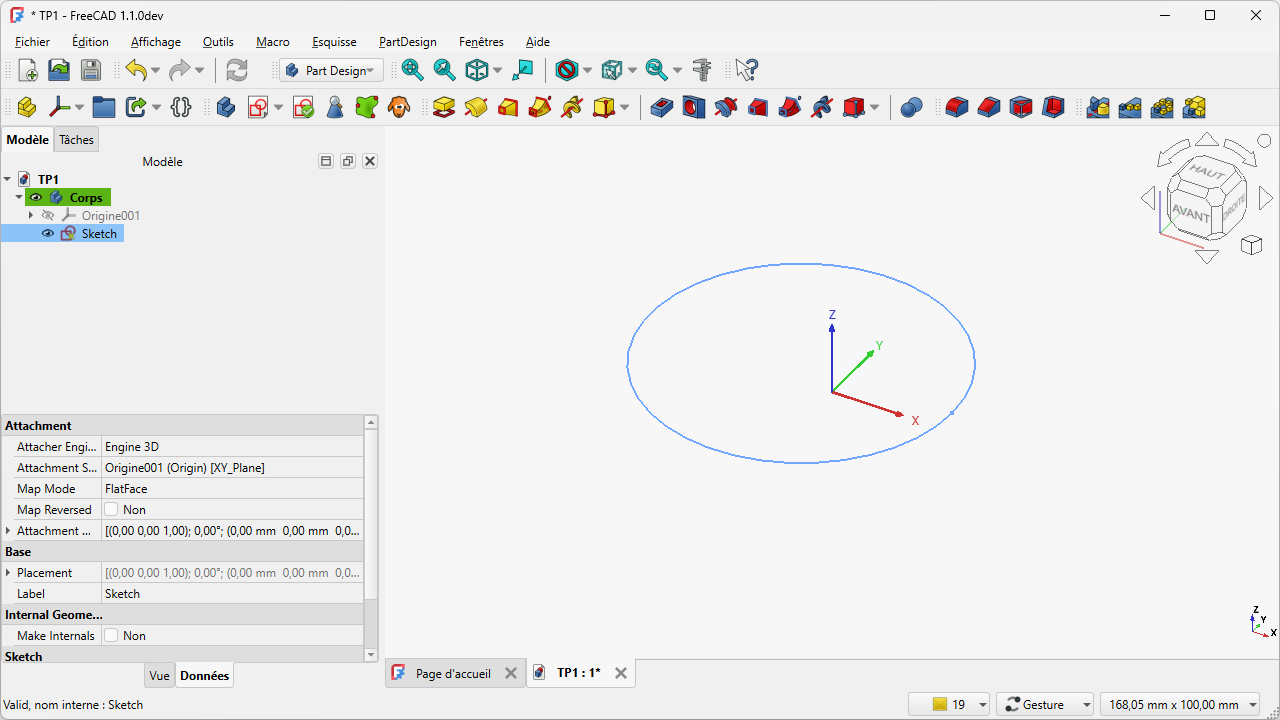The image size is (1280, 720).
Task: Click the Label field containing Sketch
Action: [232, 594]
